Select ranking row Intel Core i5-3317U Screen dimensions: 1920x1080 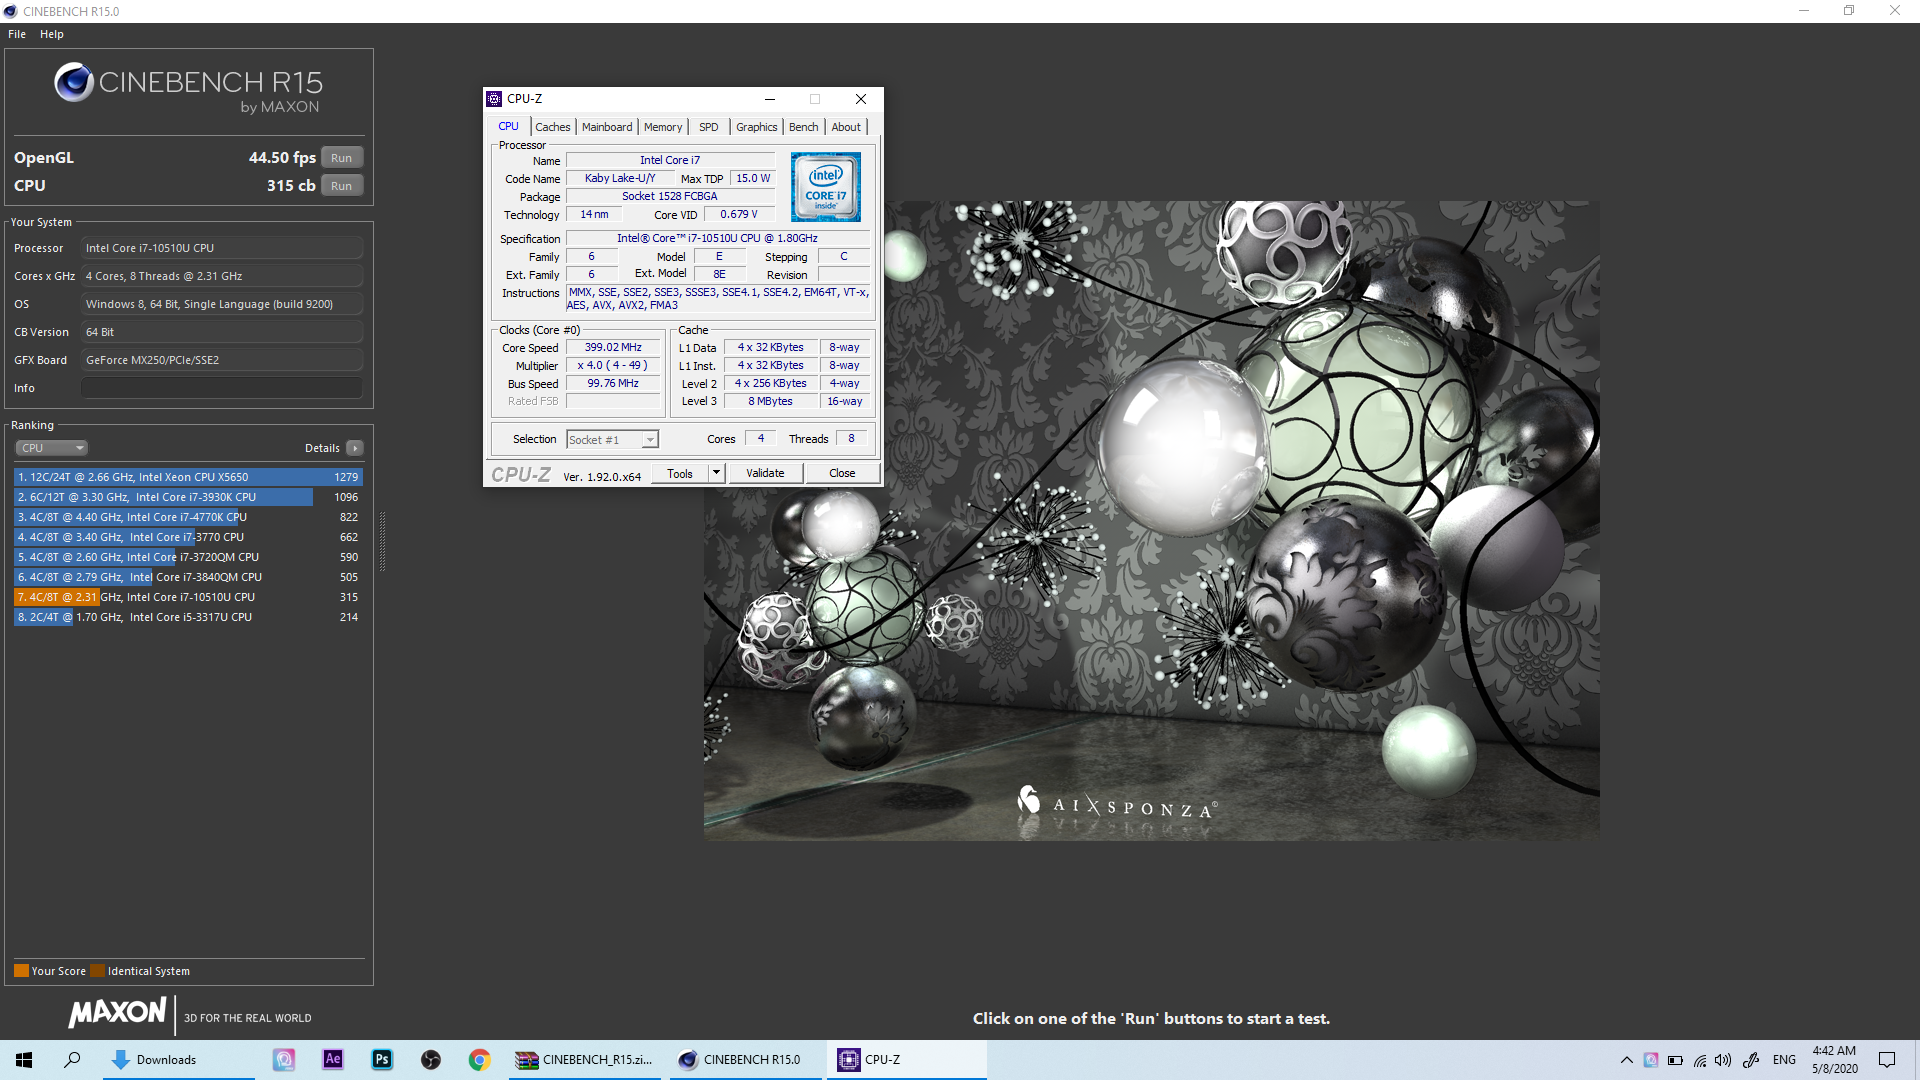188,617
